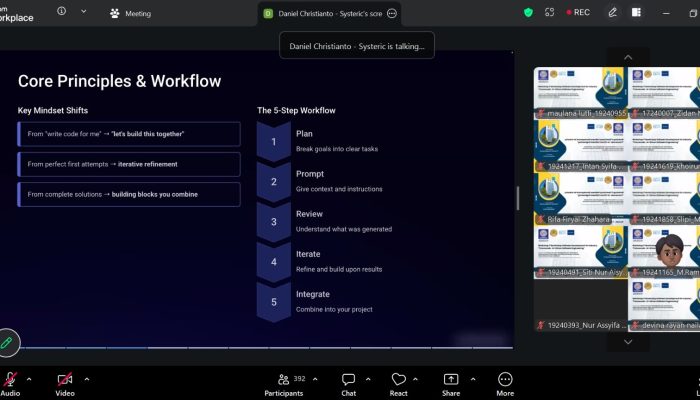The height and width of the screenshot is (400, 700).
Task: Click the slide progress bar at the bottom
Action: click(x=267, y=347)
